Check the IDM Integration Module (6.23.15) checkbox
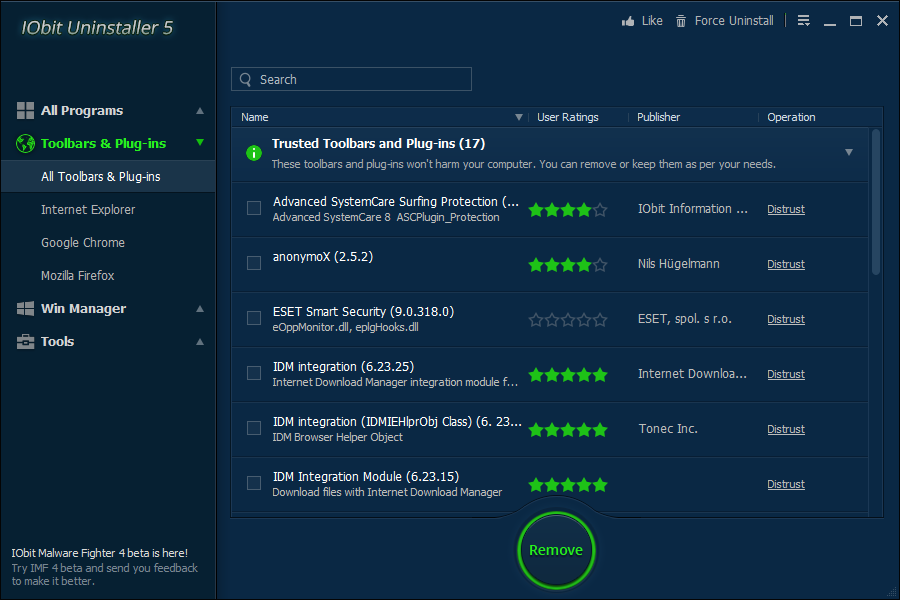900x600 pixels. pos(254,483)
